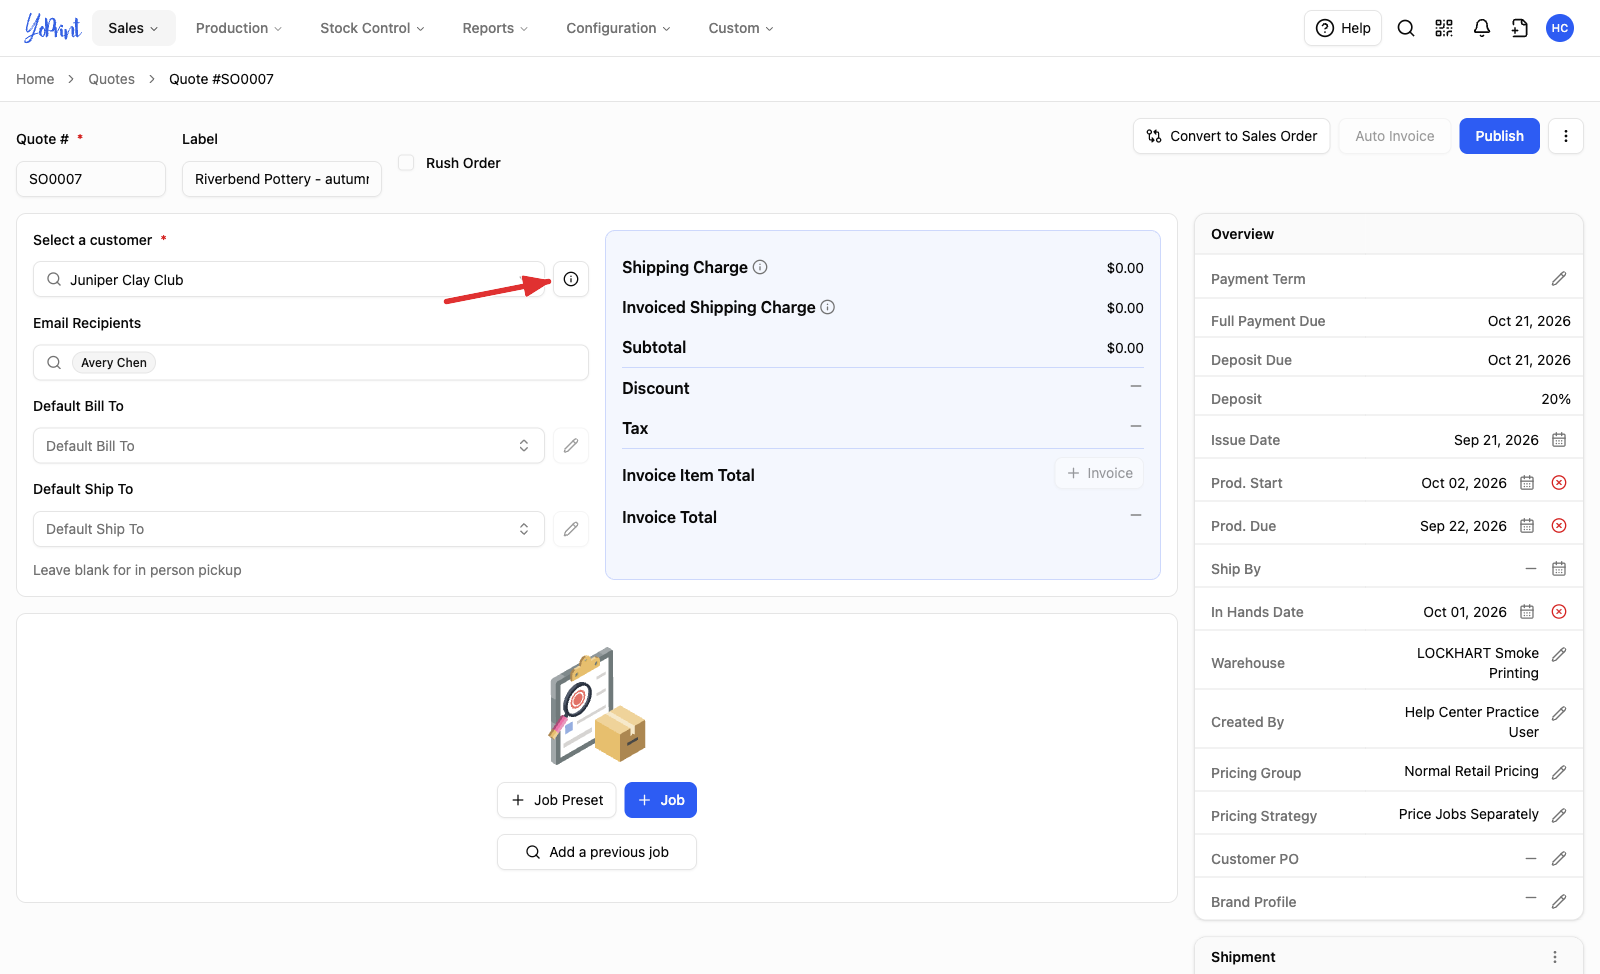This screenshot has height=974, width=1600.
Task: Click Convert to Sales Order
Action: point(1231,136)
